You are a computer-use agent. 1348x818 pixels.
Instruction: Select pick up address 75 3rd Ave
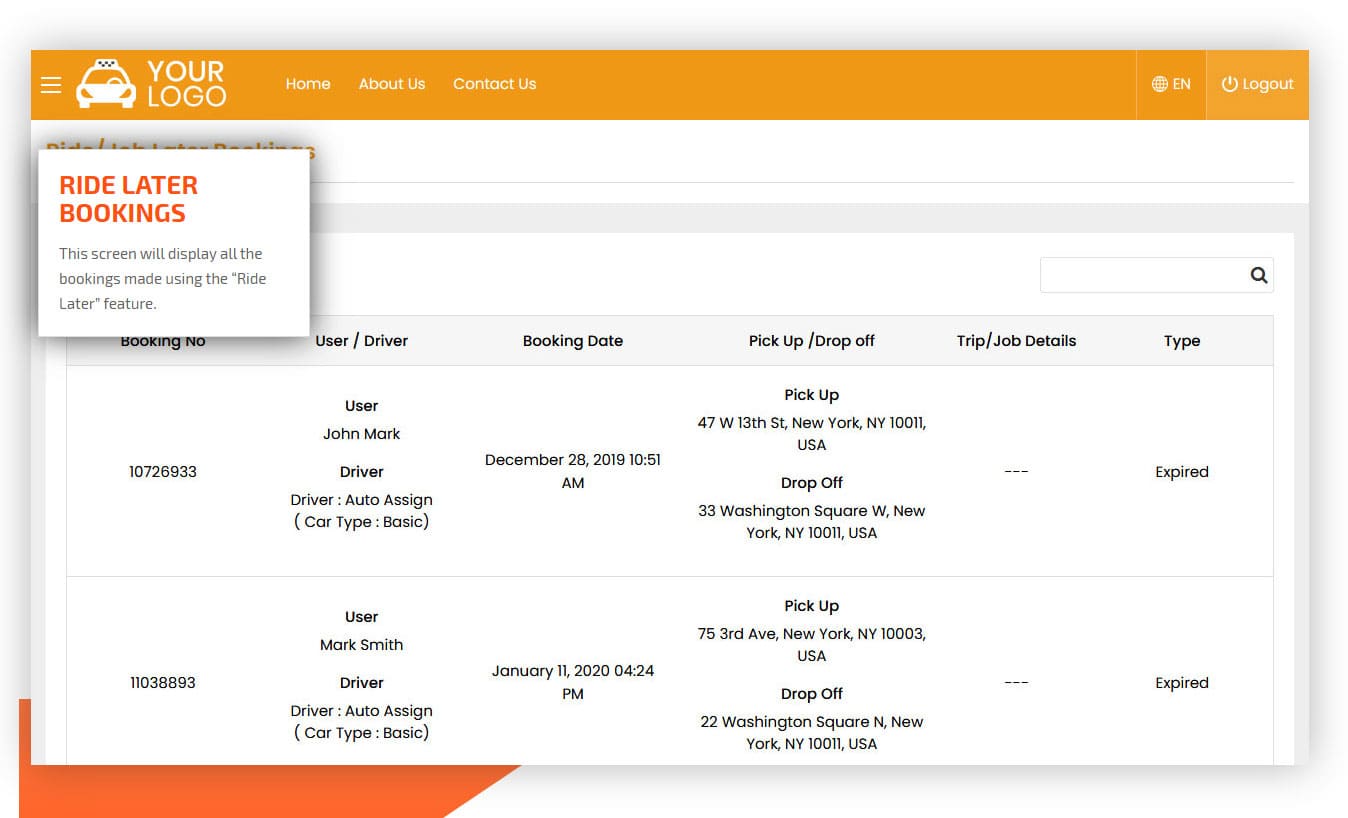click(x=812, y=645)
